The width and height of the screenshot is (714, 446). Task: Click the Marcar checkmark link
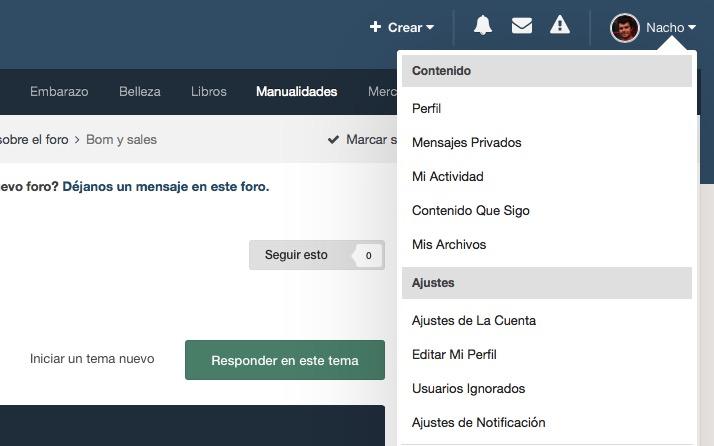tap(362, 139)
